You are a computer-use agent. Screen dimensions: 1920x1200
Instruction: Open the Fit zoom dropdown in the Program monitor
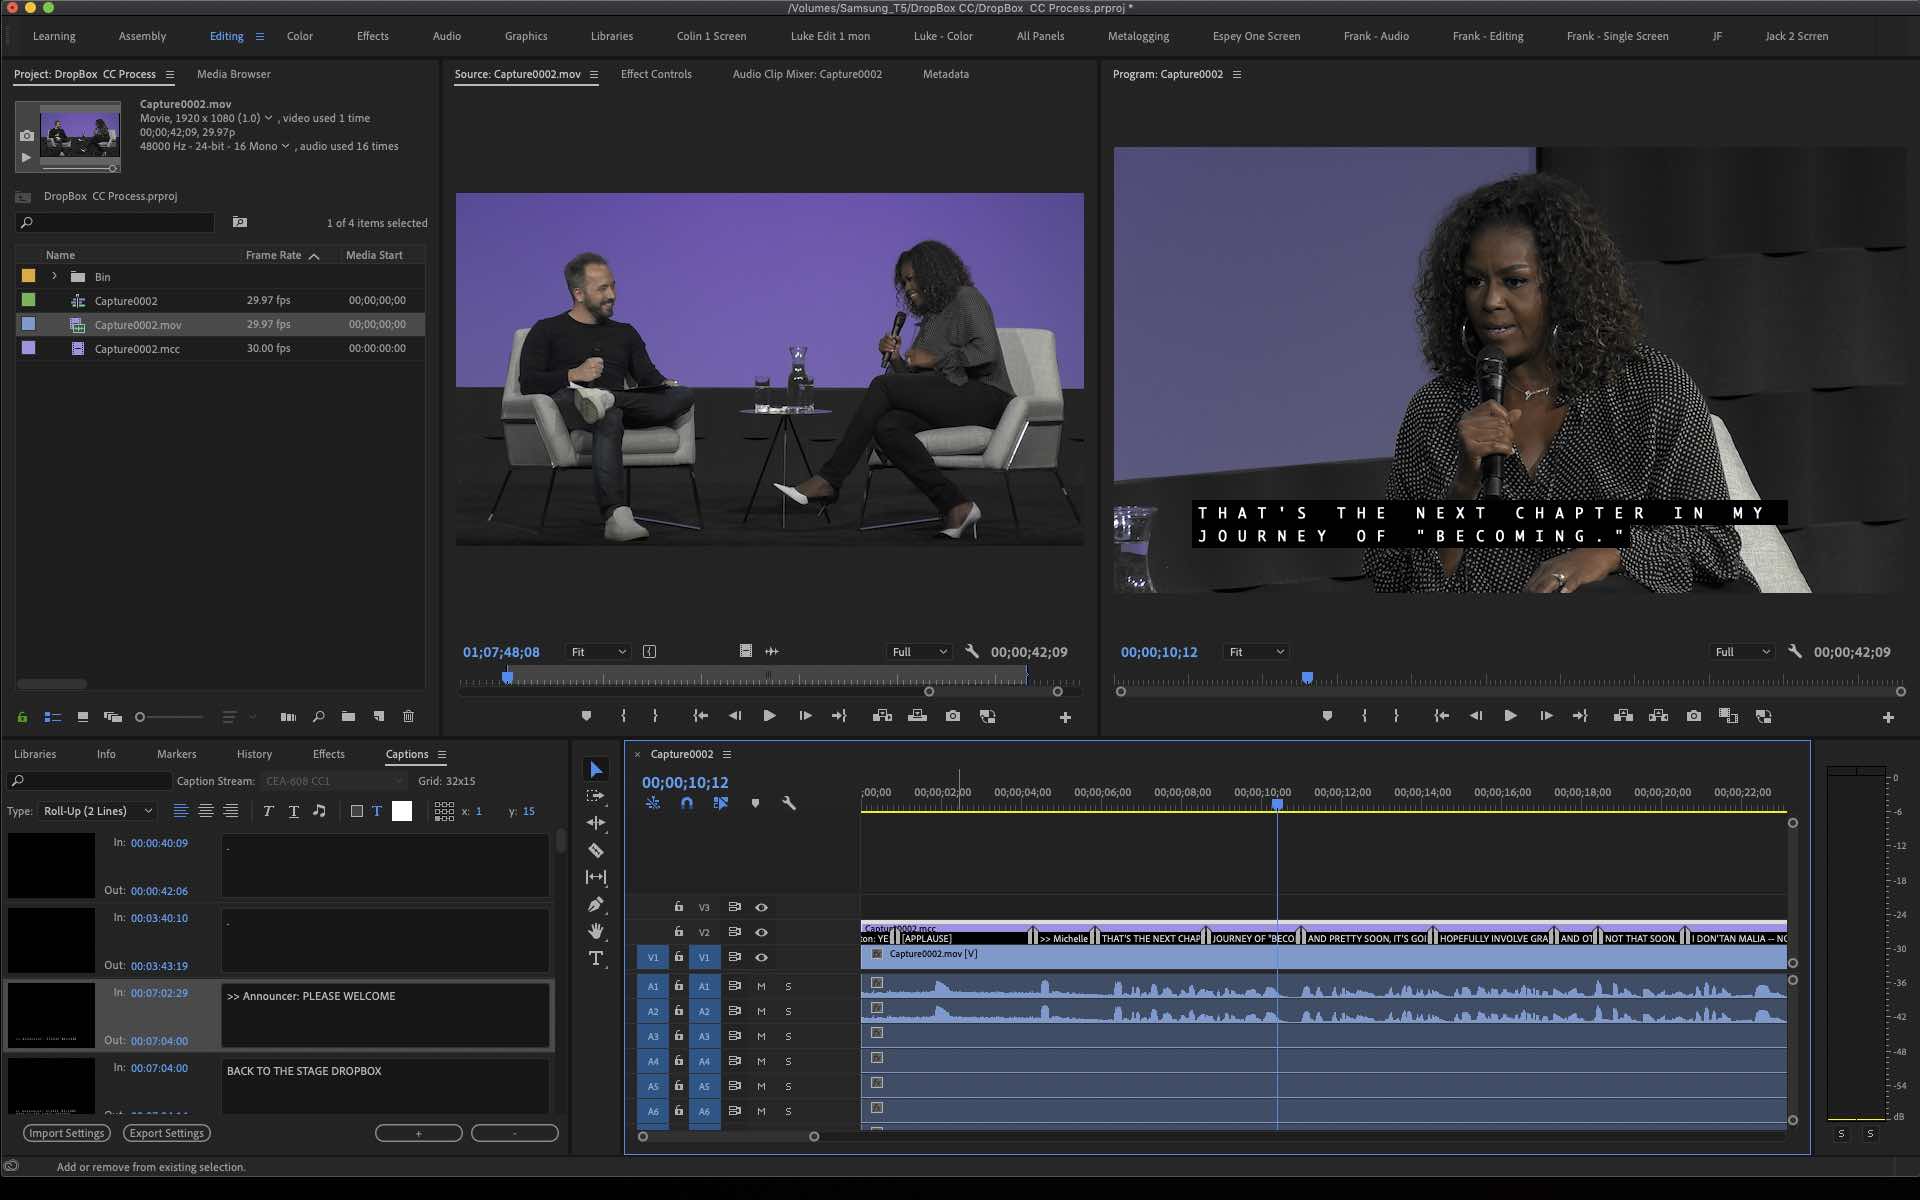1255,651
